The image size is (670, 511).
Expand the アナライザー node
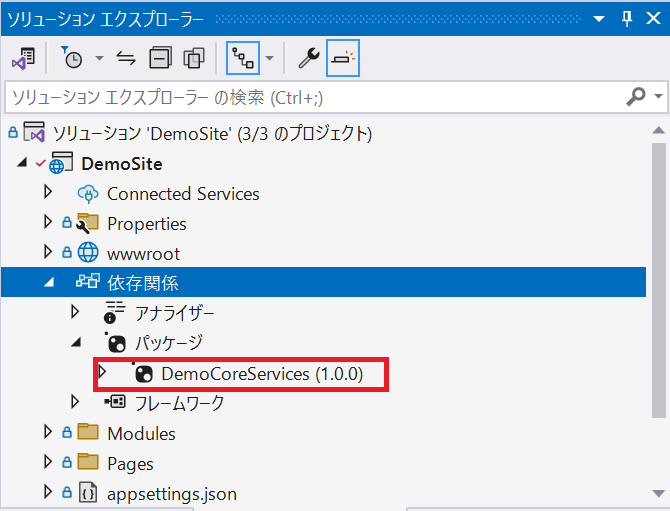click(x=75, y=312)
